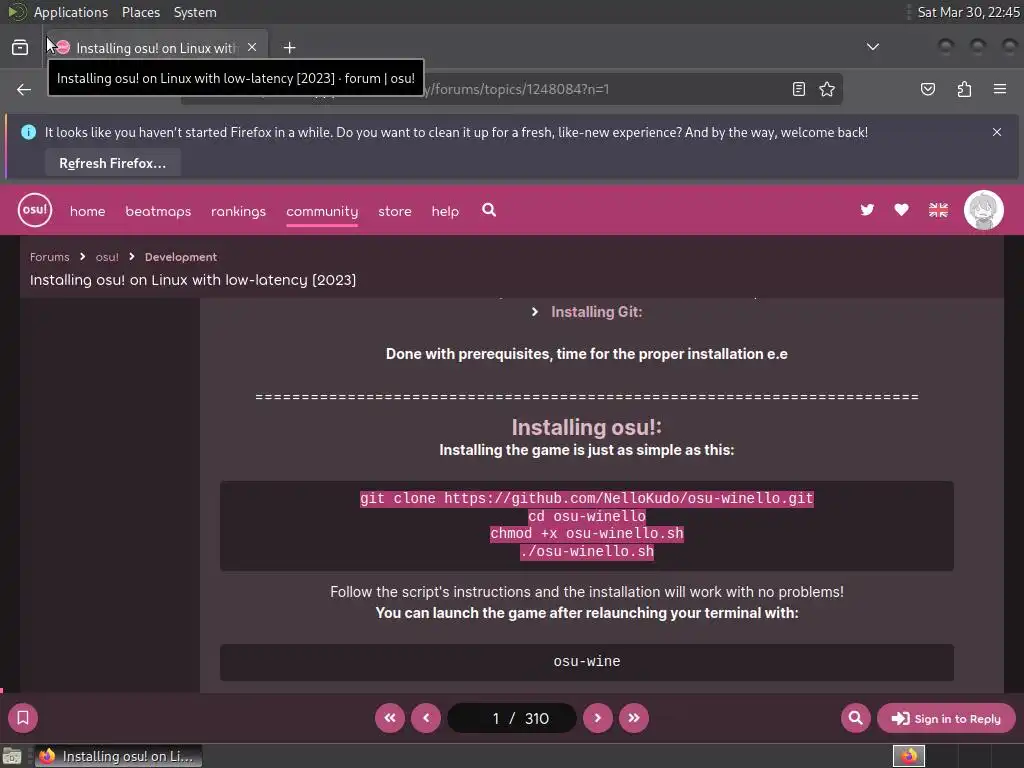The height and width of the screenshot is (768, 1024).
Task: Click the workspace switcher Firefox thumbnail
Action: 908,756
